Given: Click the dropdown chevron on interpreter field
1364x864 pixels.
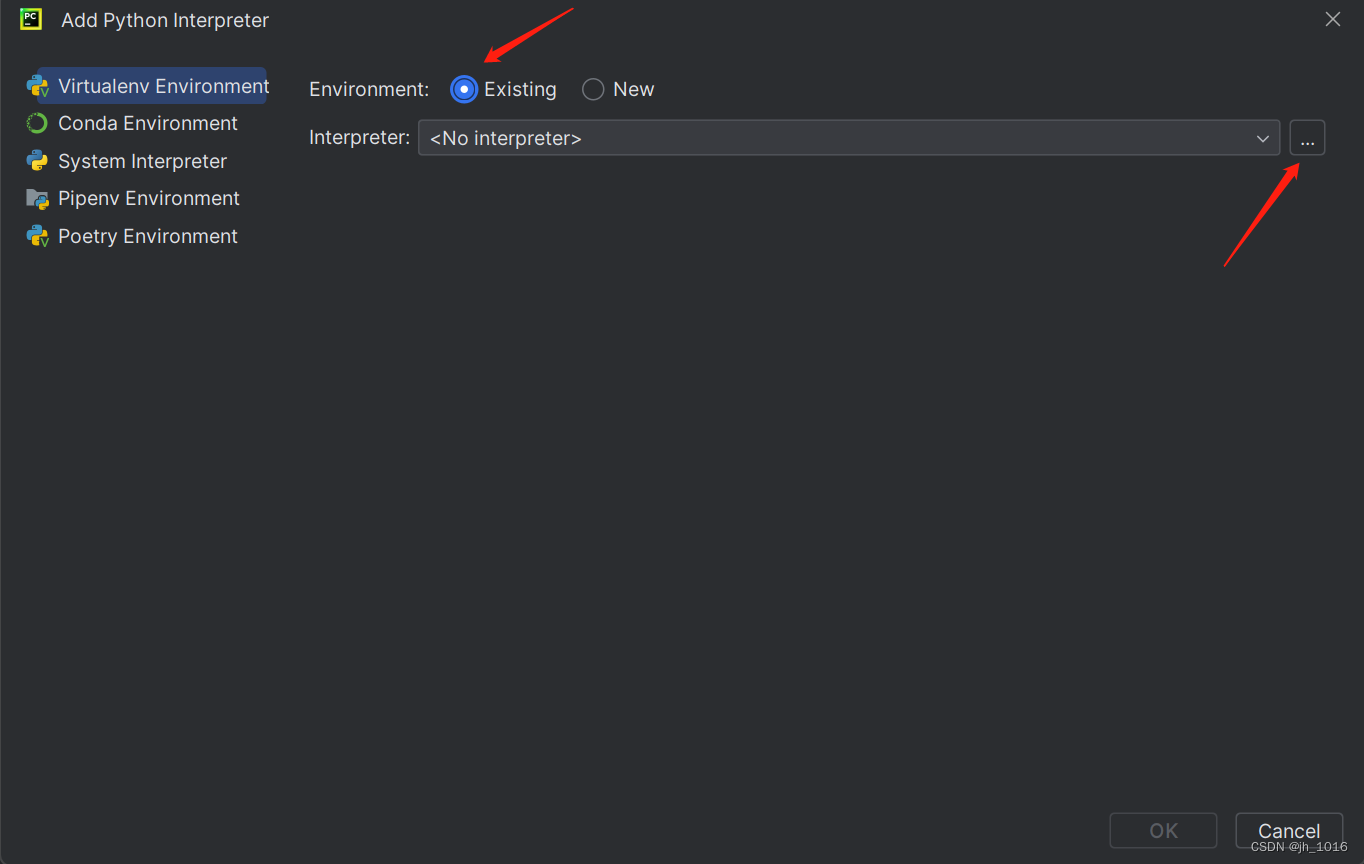Looking at the screenshot, I should pos(1261,138).
